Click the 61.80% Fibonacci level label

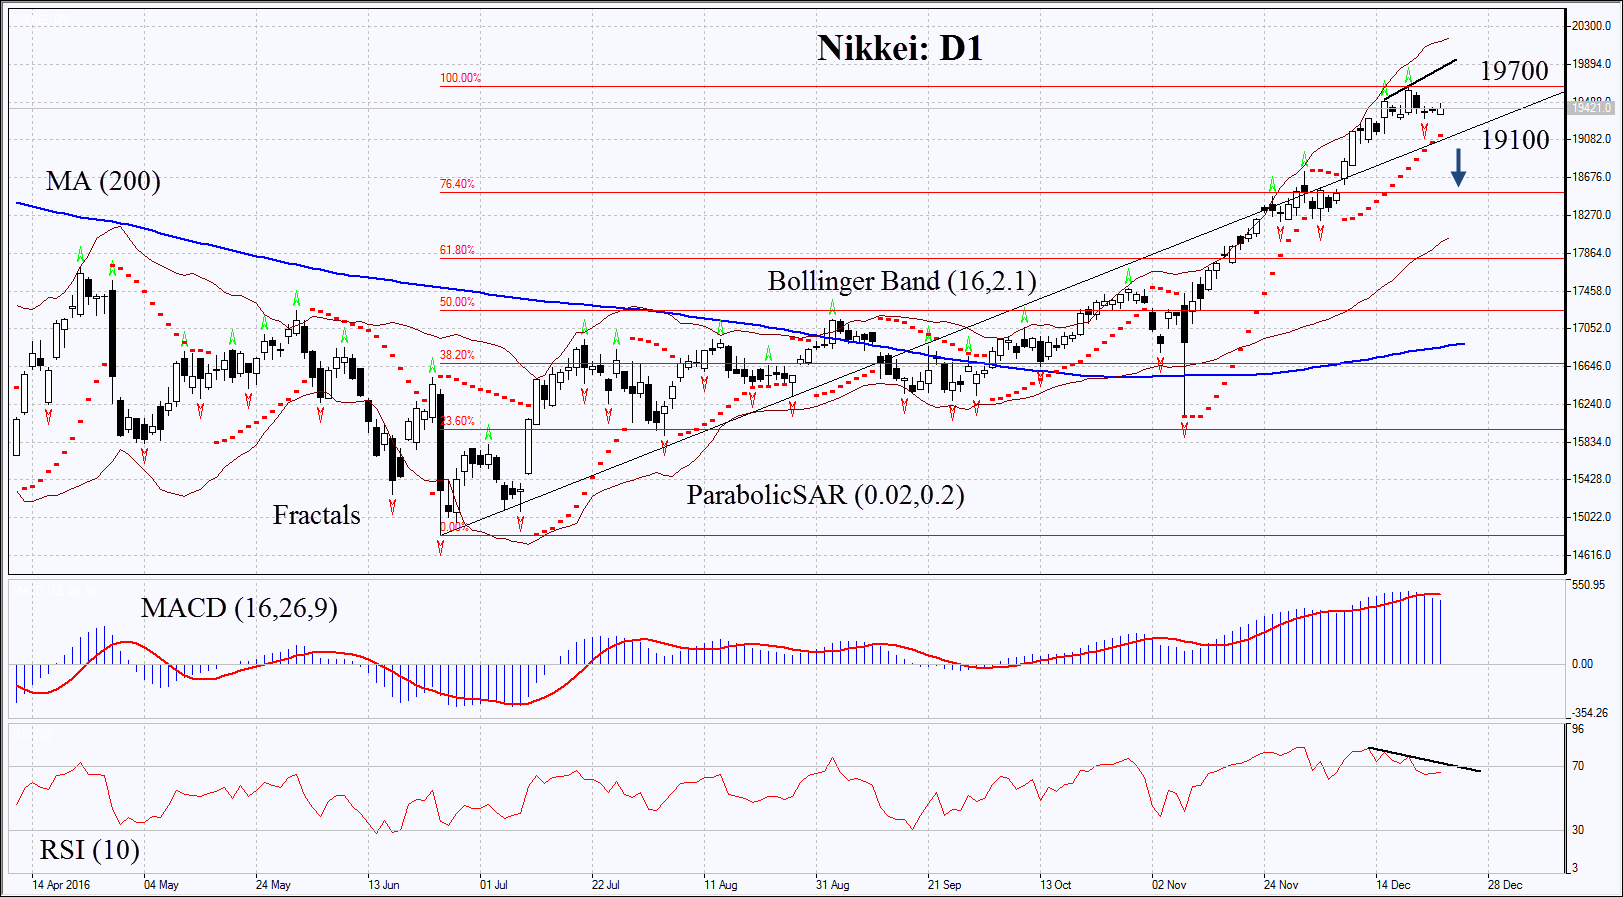pyautogui.click(x=457, y=250)
